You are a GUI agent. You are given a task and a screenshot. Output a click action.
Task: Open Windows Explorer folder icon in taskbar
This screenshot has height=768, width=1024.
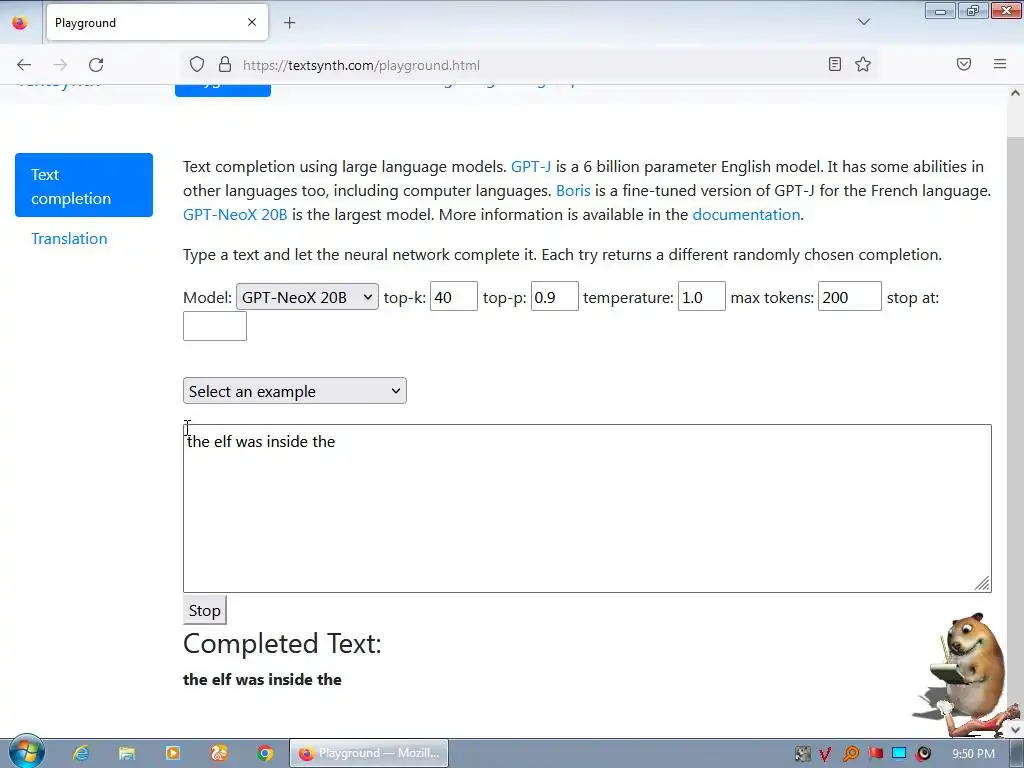coord(127,753)
